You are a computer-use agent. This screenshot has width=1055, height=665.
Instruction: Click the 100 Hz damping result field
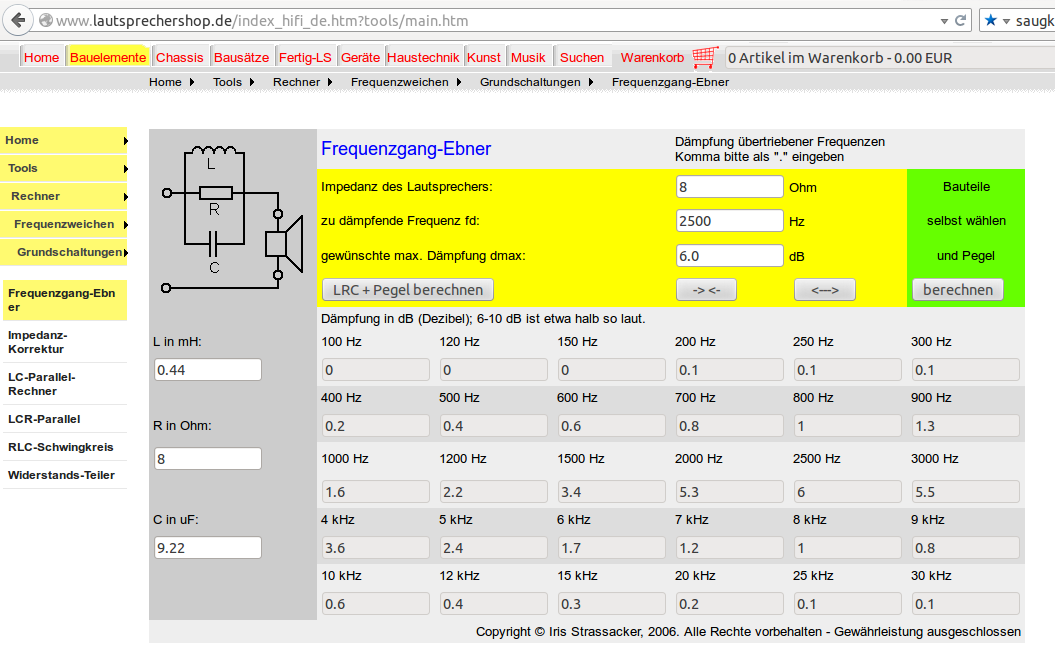click(375, 370)
